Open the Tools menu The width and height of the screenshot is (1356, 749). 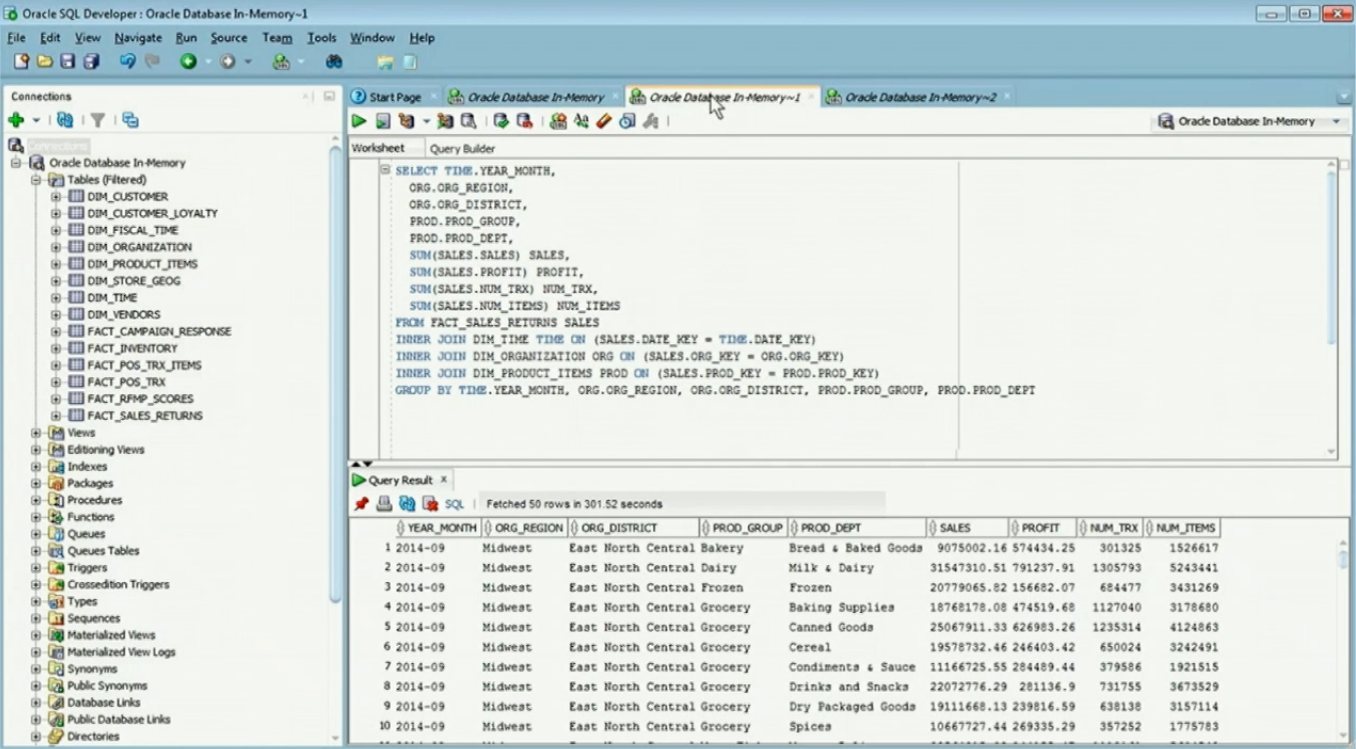click(x=322, y=38)
